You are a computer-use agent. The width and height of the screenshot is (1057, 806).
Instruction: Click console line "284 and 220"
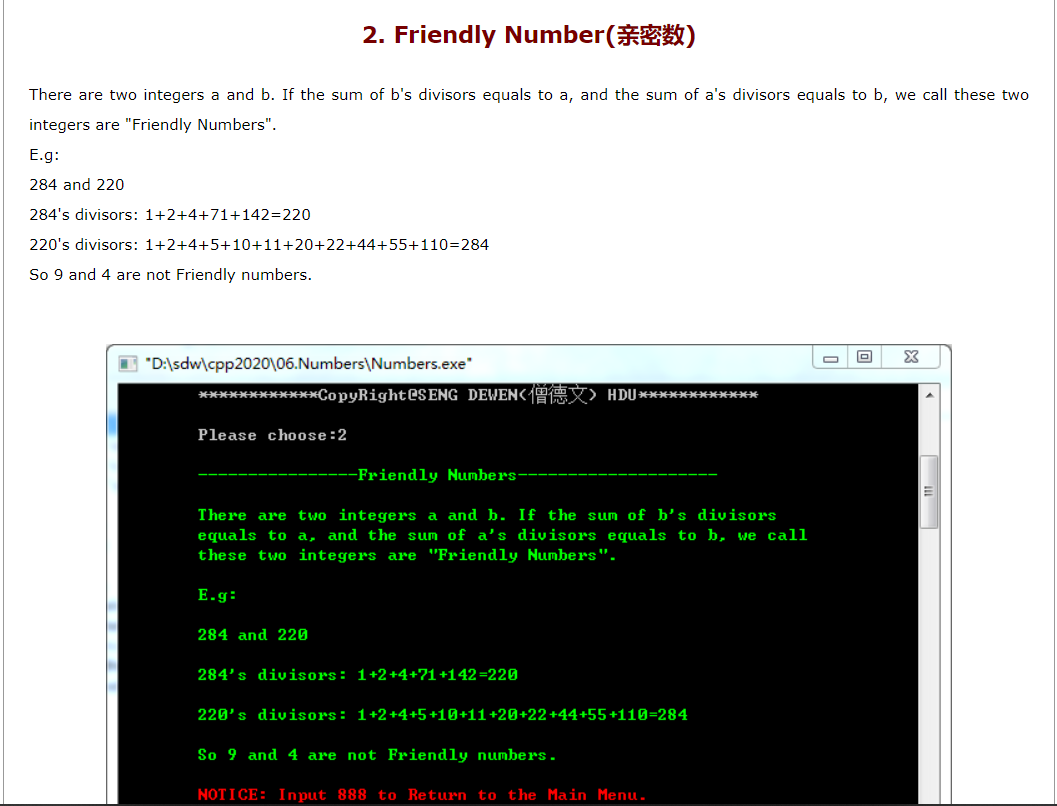(253, 635)
